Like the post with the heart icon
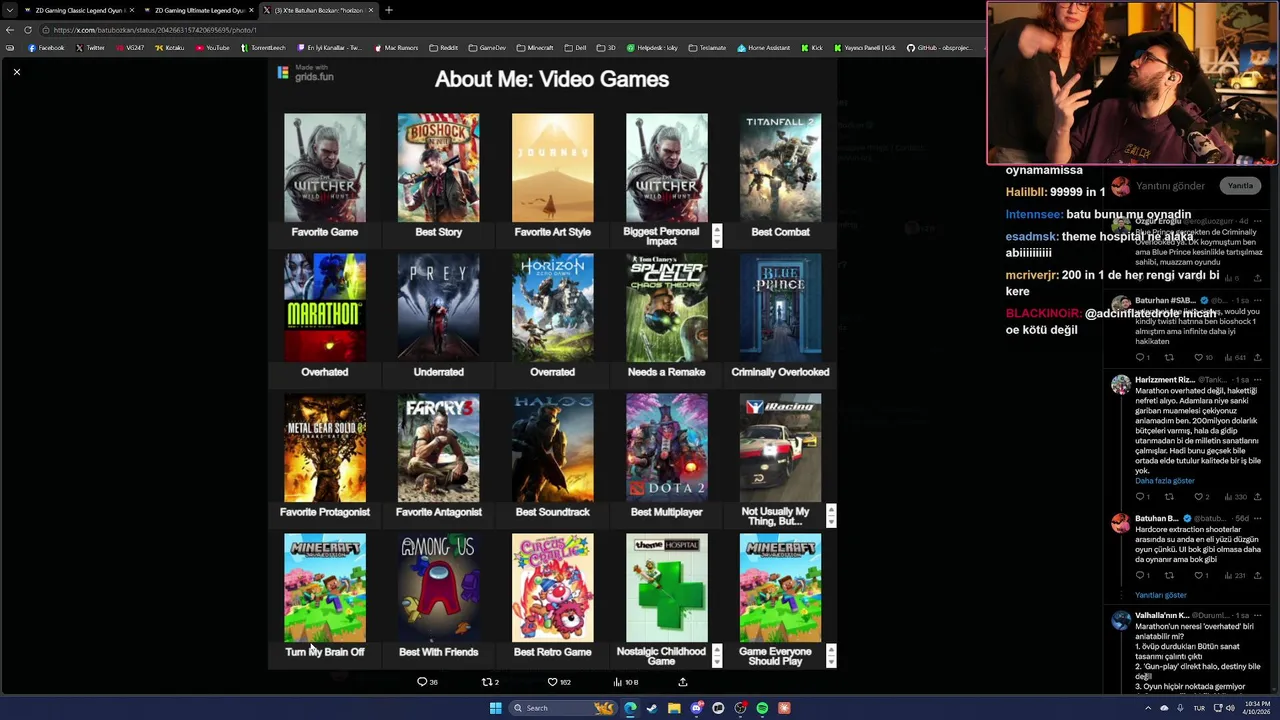This screenshot has height=720, width=1280. tap(552, 682)
